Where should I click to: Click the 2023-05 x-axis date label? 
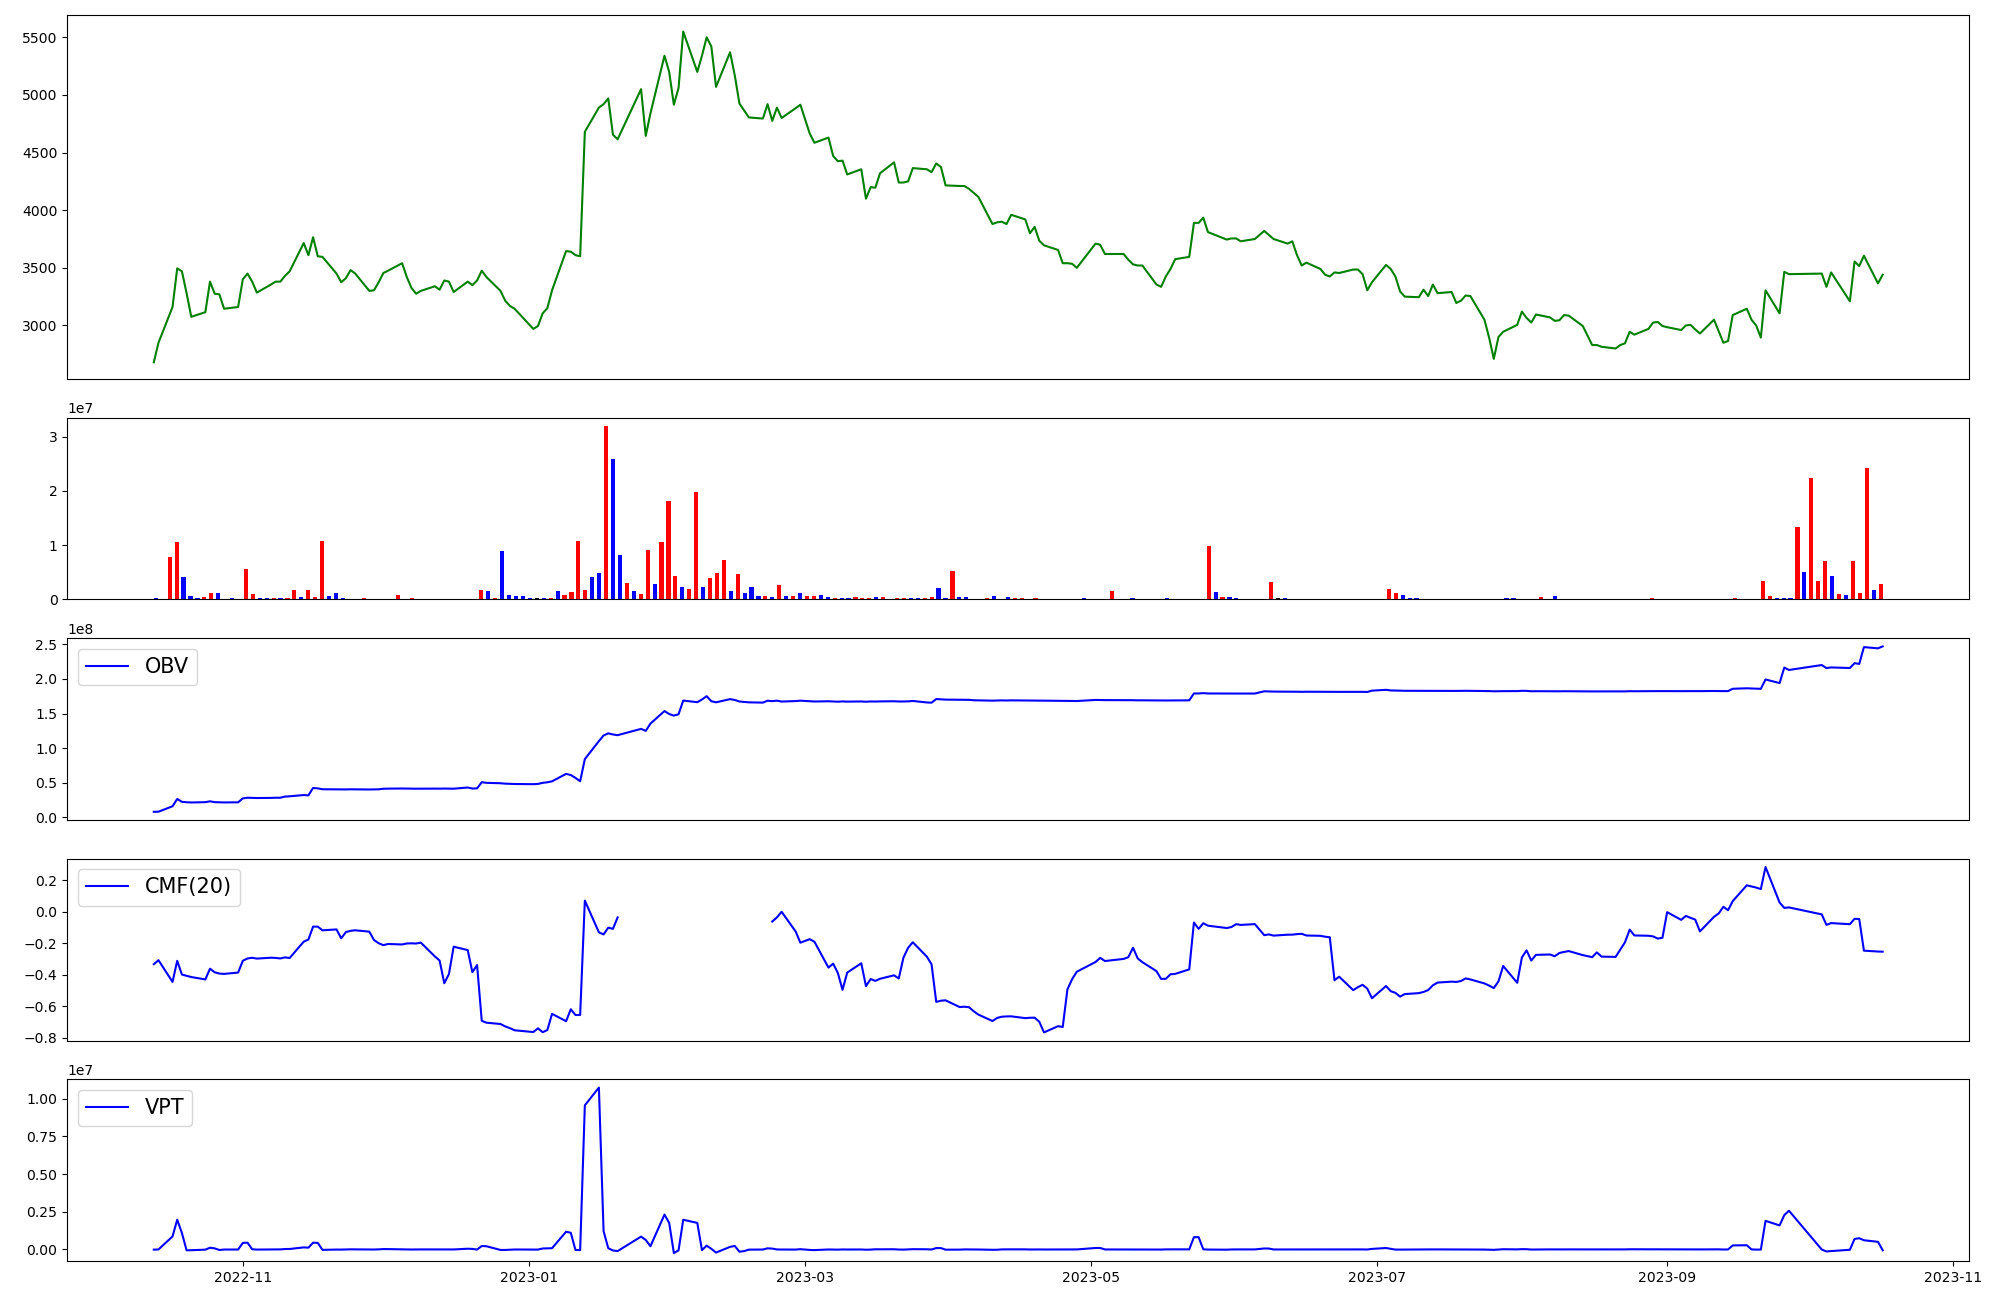point(1091,1277)
